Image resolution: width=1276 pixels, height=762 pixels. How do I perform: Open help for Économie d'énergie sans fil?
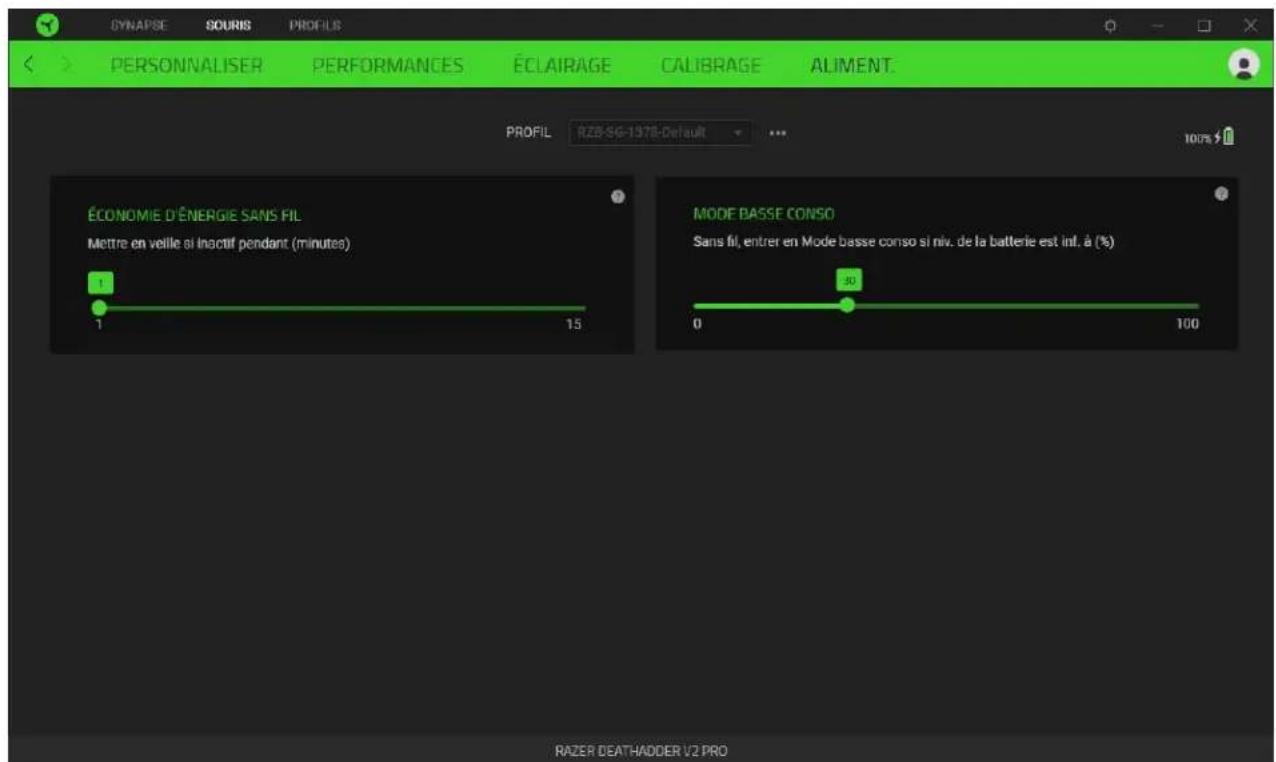point(617,196)
